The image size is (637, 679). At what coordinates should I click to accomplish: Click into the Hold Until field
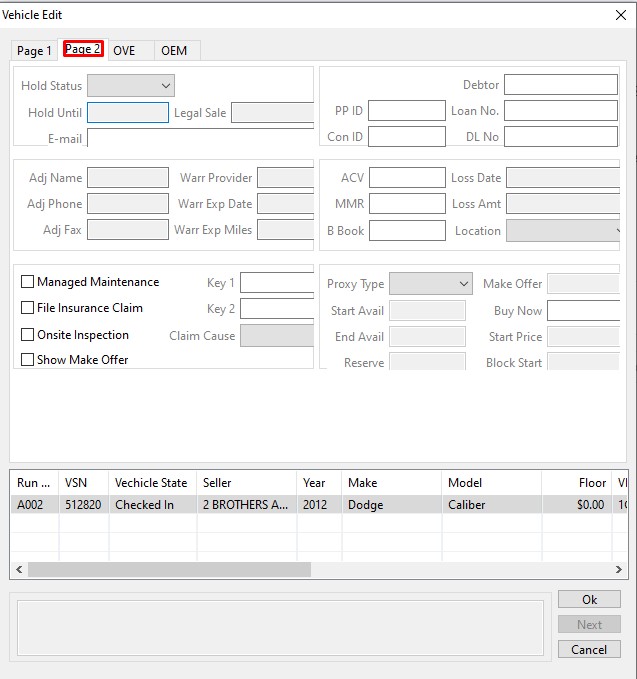pos(128,113)
